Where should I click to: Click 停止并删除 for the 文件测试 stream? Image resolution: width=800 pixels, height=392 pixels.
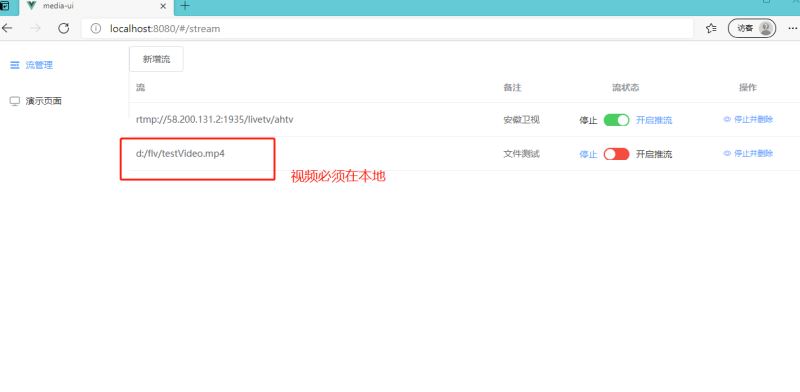pyautogui.click(x=748, y=154)
